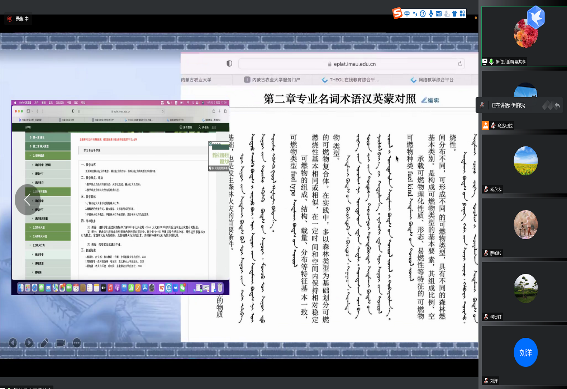The height and width of the screenshot is (389, 567).
Task: Click the 编辑 edit link beside the chapter title
Action: coord(430,100)
